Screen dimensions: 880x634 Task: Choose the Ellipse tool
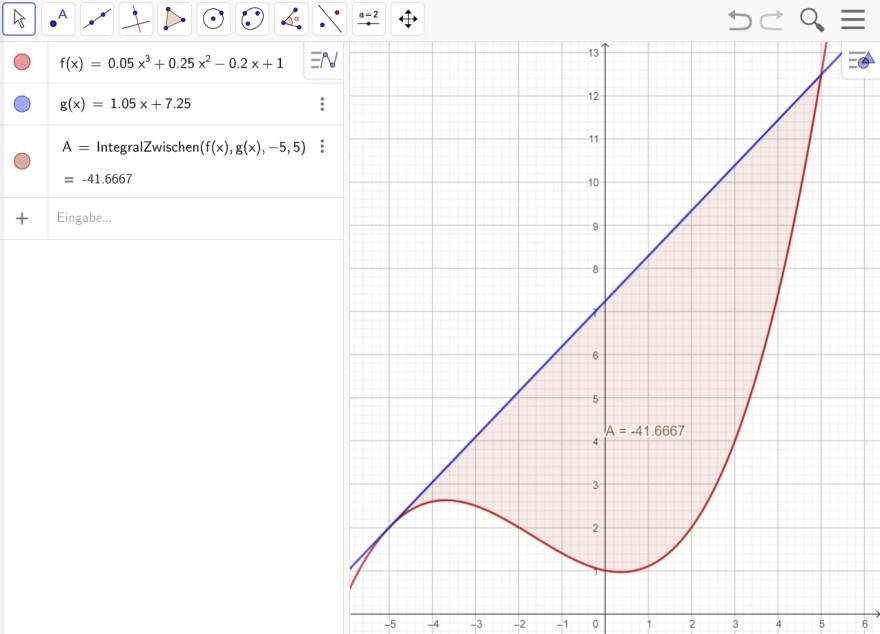click(x=252, y=19)
